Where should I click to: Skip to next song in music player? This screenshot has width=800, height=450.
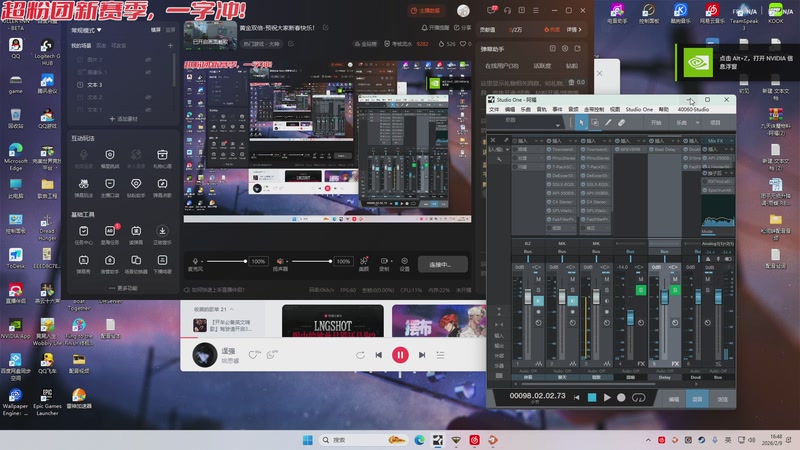(422, 355)
